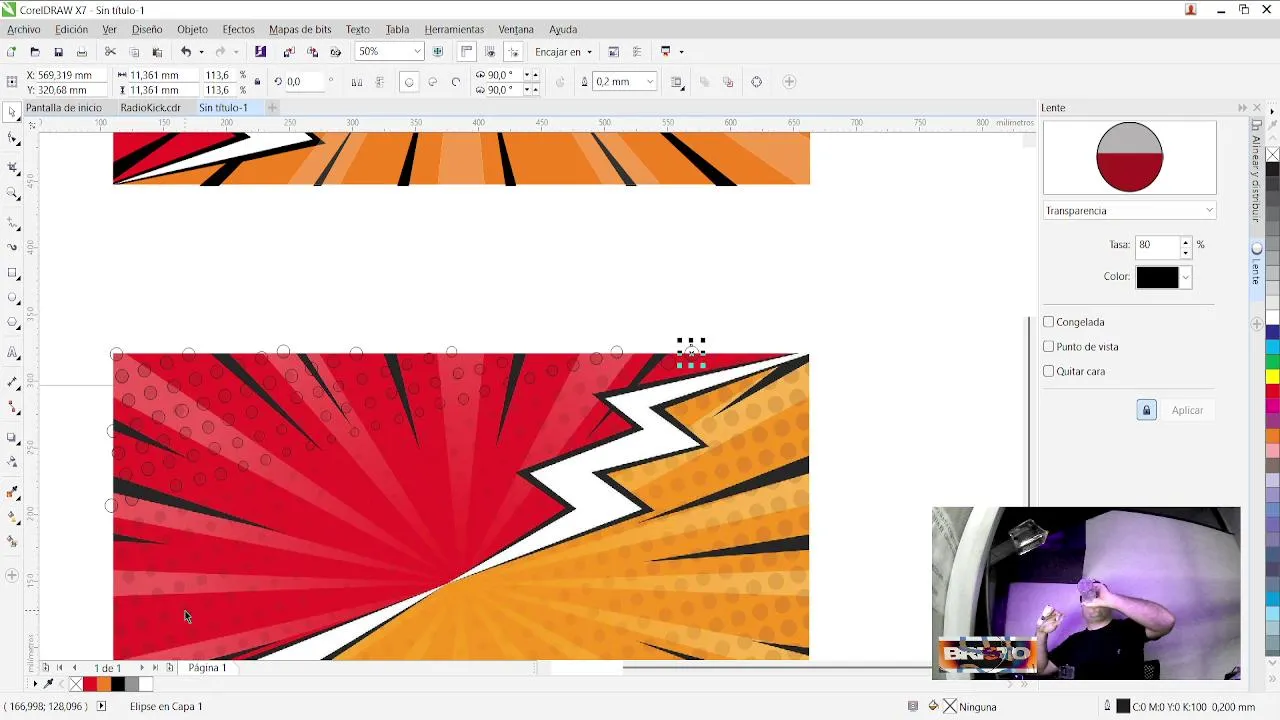
Task: Select the Text tool
Action: click(x=12, y=353)
